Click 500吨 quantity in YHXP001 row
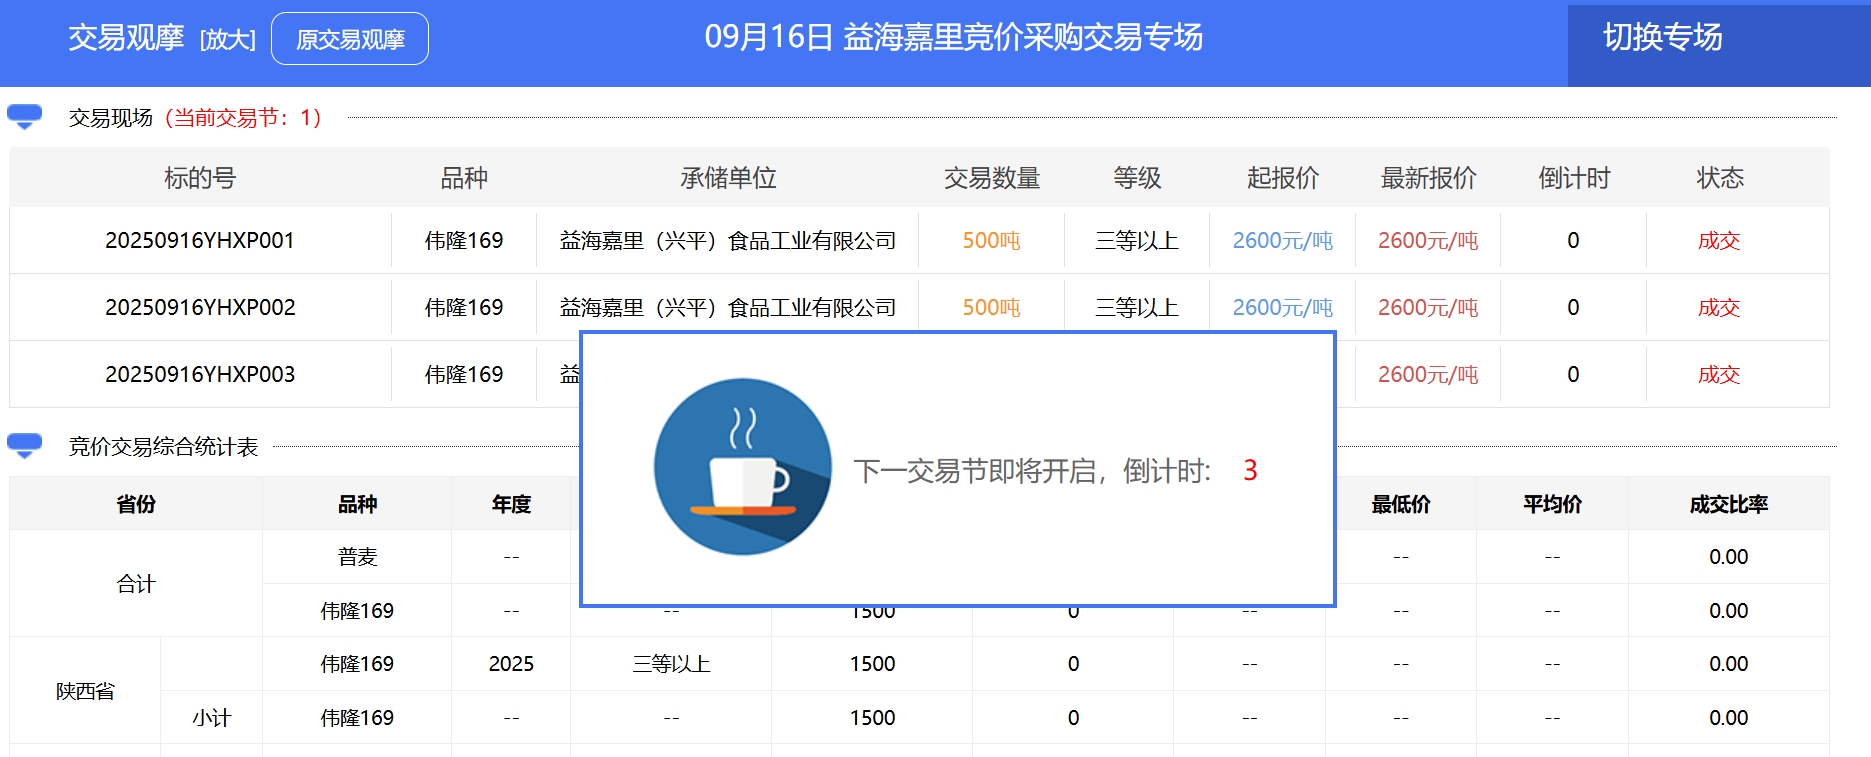 (991, 241)
